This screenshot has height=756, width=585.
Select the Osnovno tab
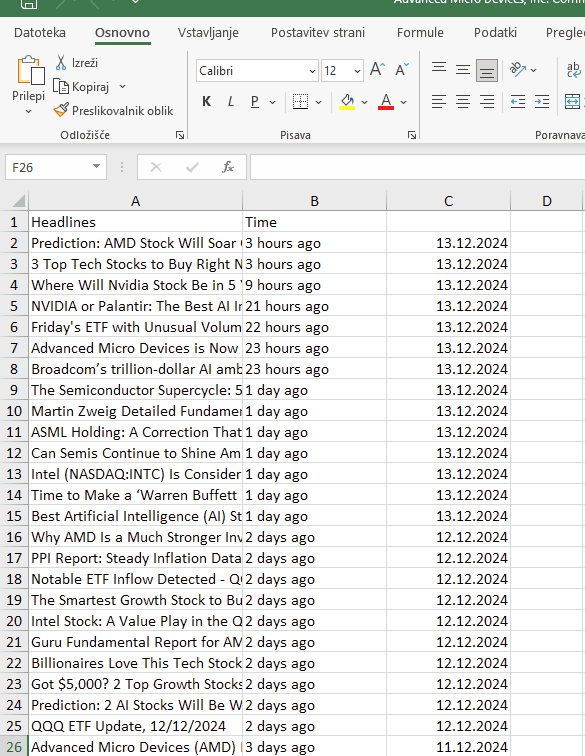tap(122, 33)
